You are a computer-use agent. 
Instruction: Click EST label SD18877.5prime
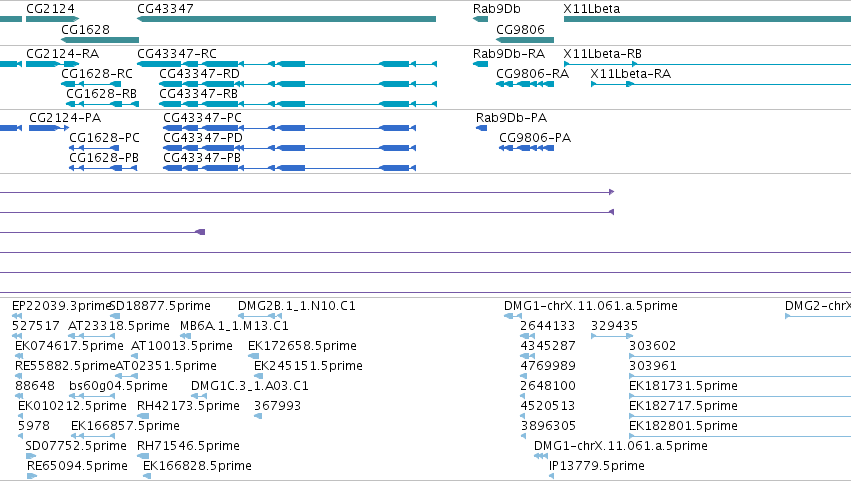pyautogui.click(x=160, y=306)
